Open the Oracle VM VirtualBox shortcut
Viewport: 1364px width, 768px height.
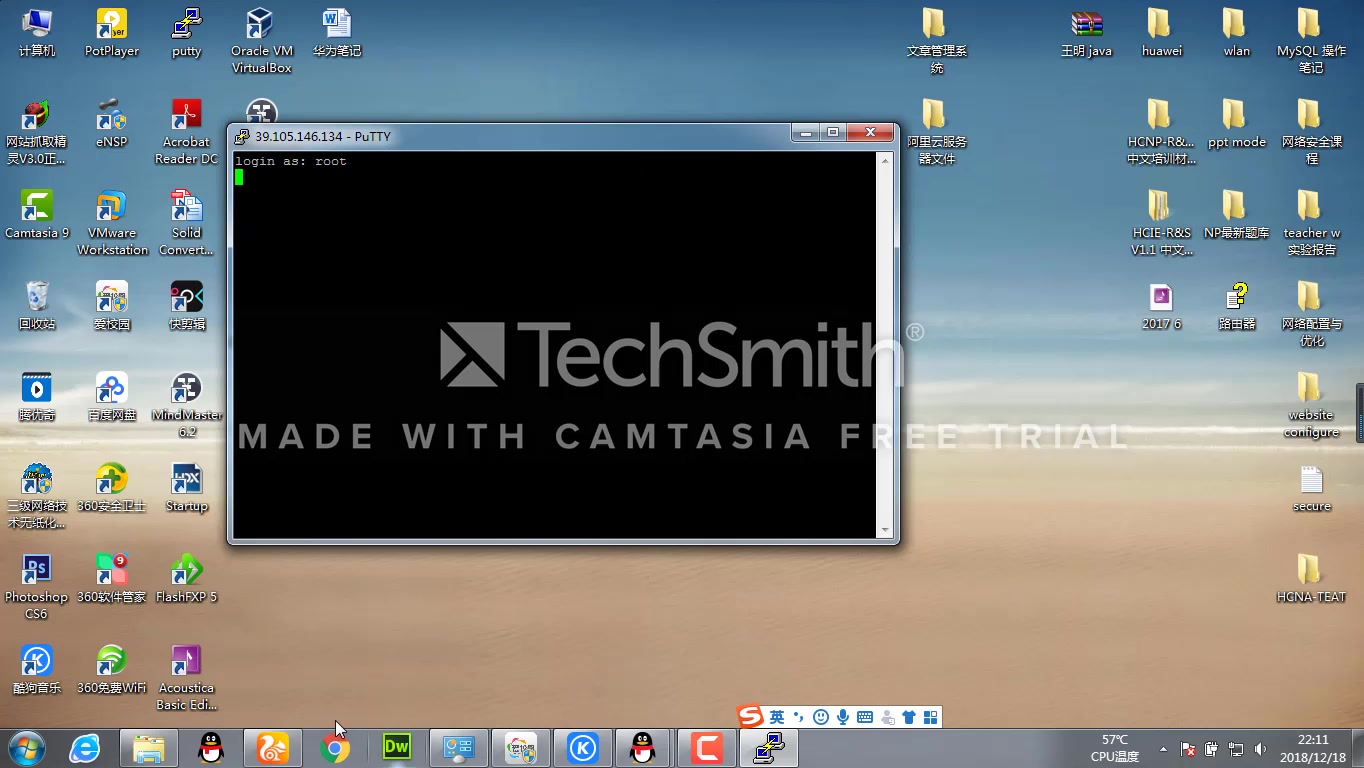(x=261, y=40)
